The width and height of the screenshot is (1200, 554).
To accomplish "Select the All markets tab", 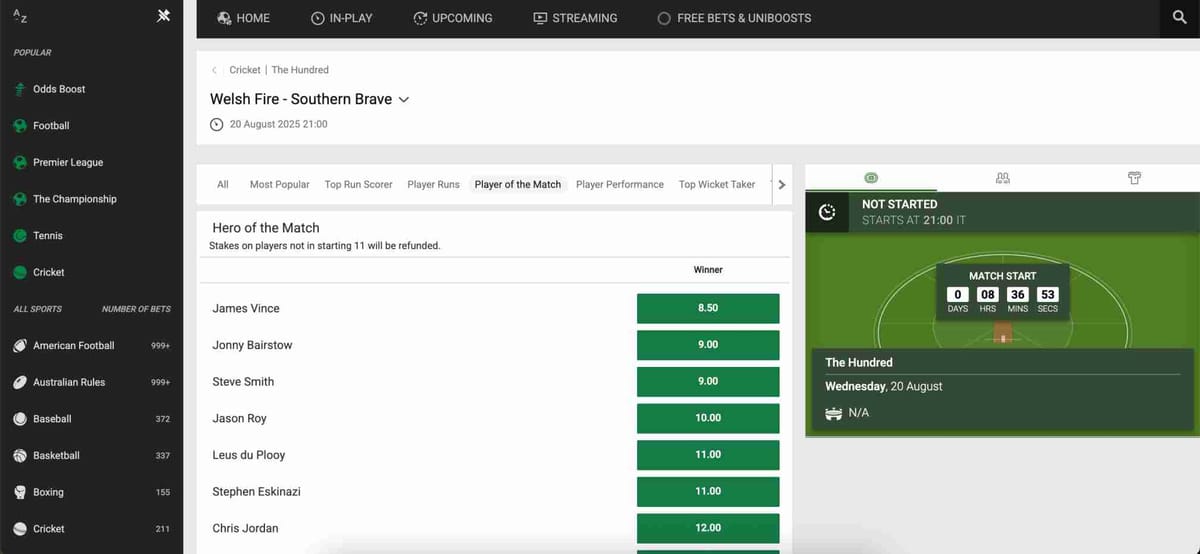I will [x=223, y=185].
